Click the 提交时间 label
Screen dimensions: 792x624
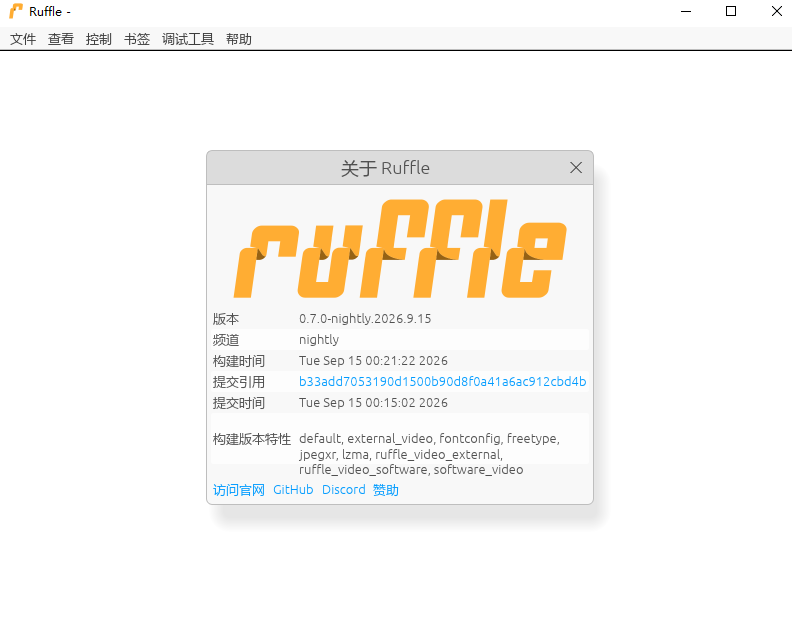point(239,403)
